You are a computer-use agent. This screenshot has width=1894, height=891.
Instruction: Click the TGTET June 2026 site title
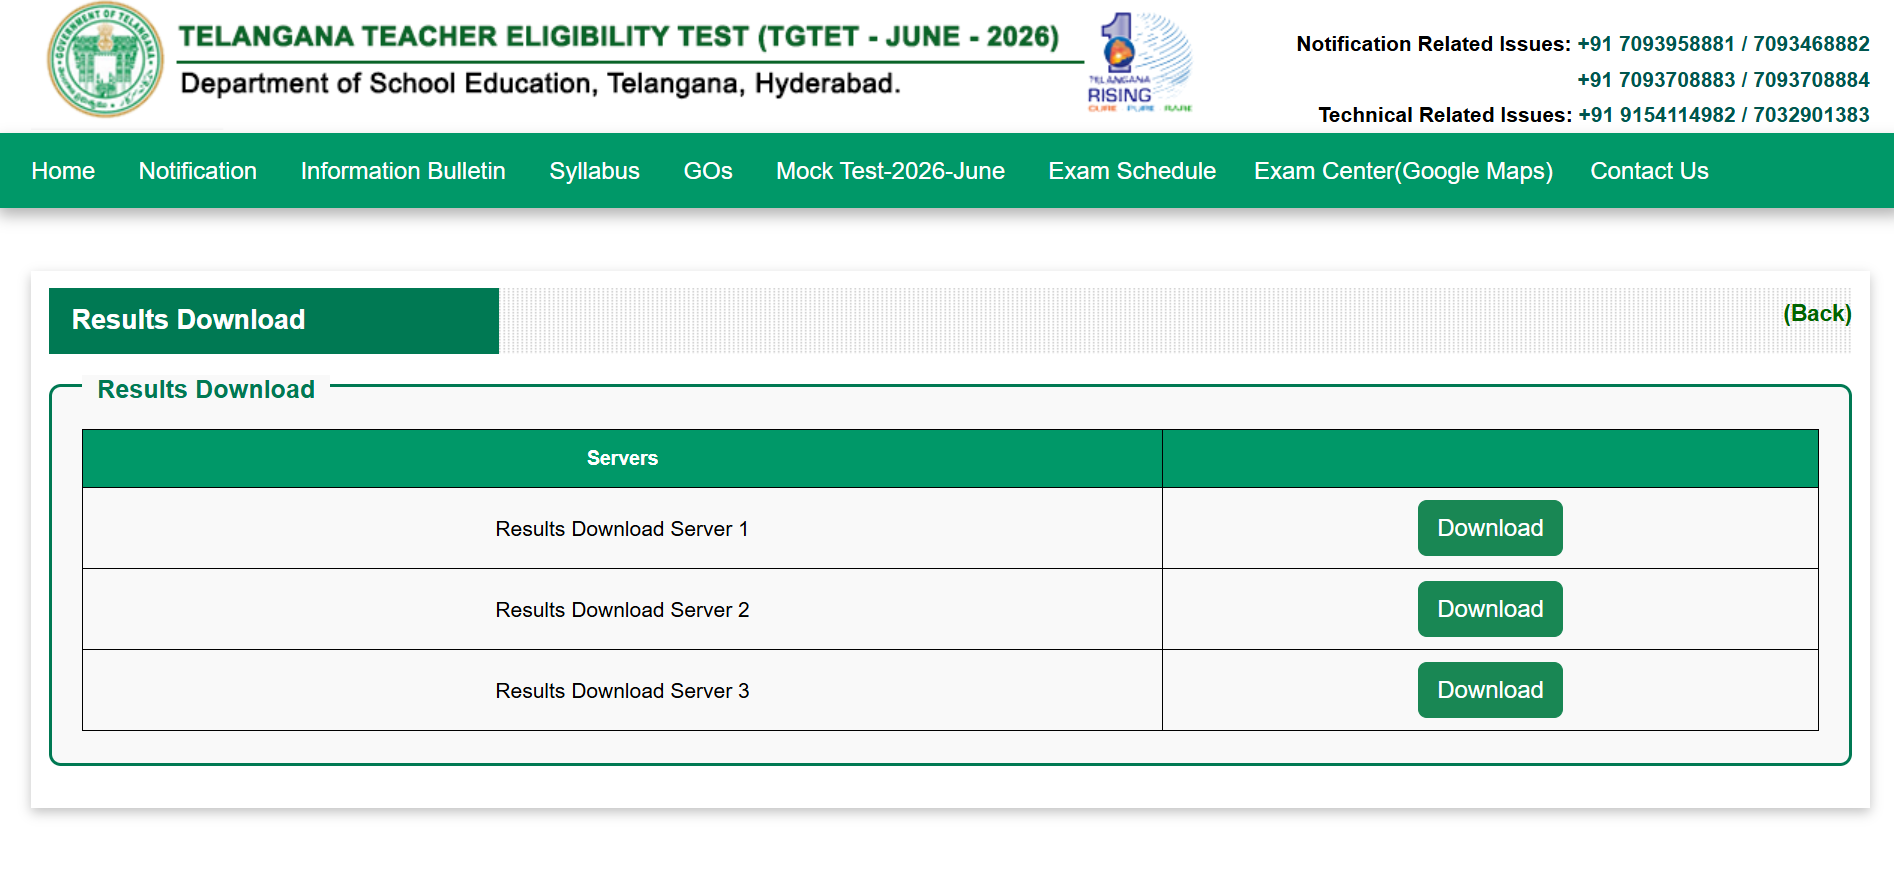pyautogui.click(x=619, y=37)
